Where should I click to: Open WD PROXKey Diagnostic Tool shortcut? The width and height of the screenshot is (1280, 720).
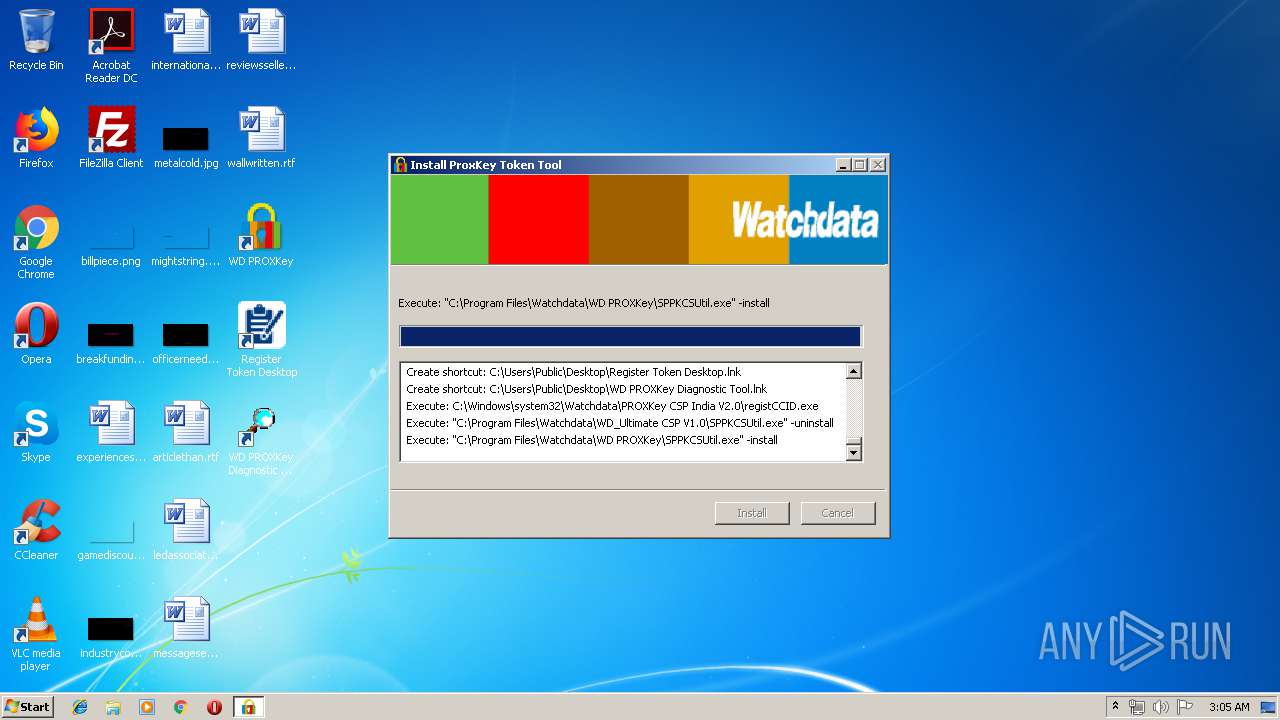261,438
